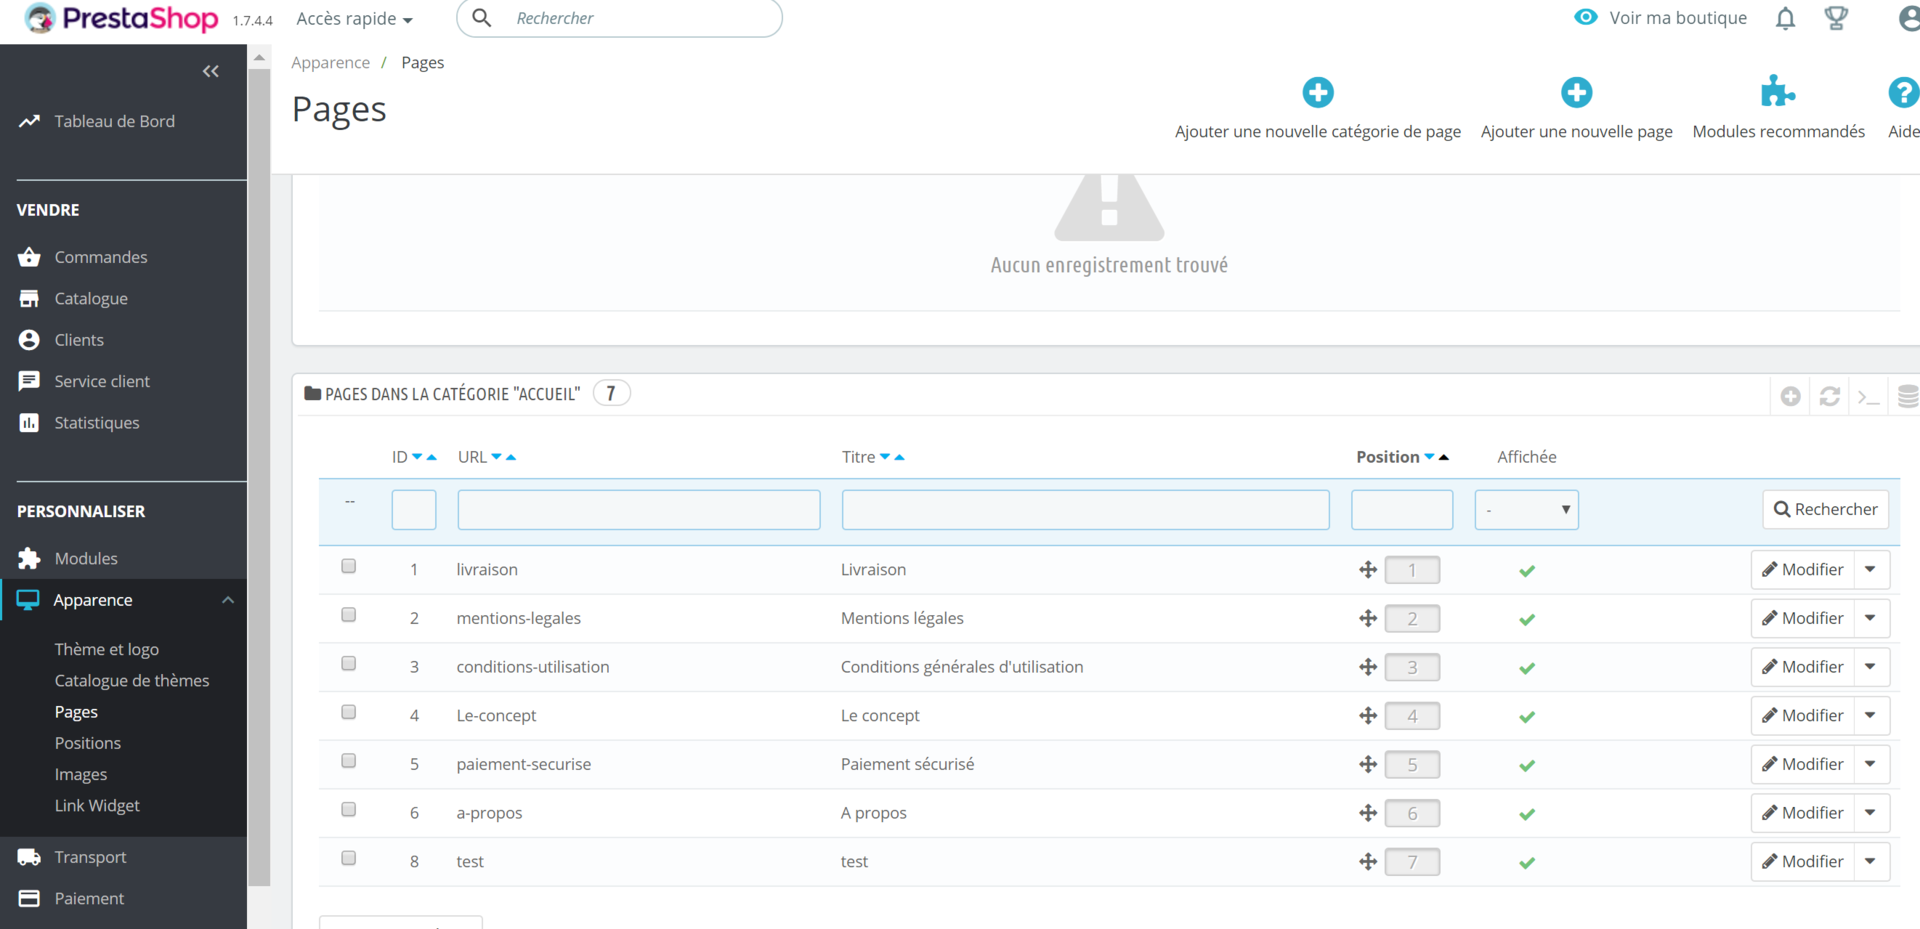Click Rechercher filter button

[1825, 509]
